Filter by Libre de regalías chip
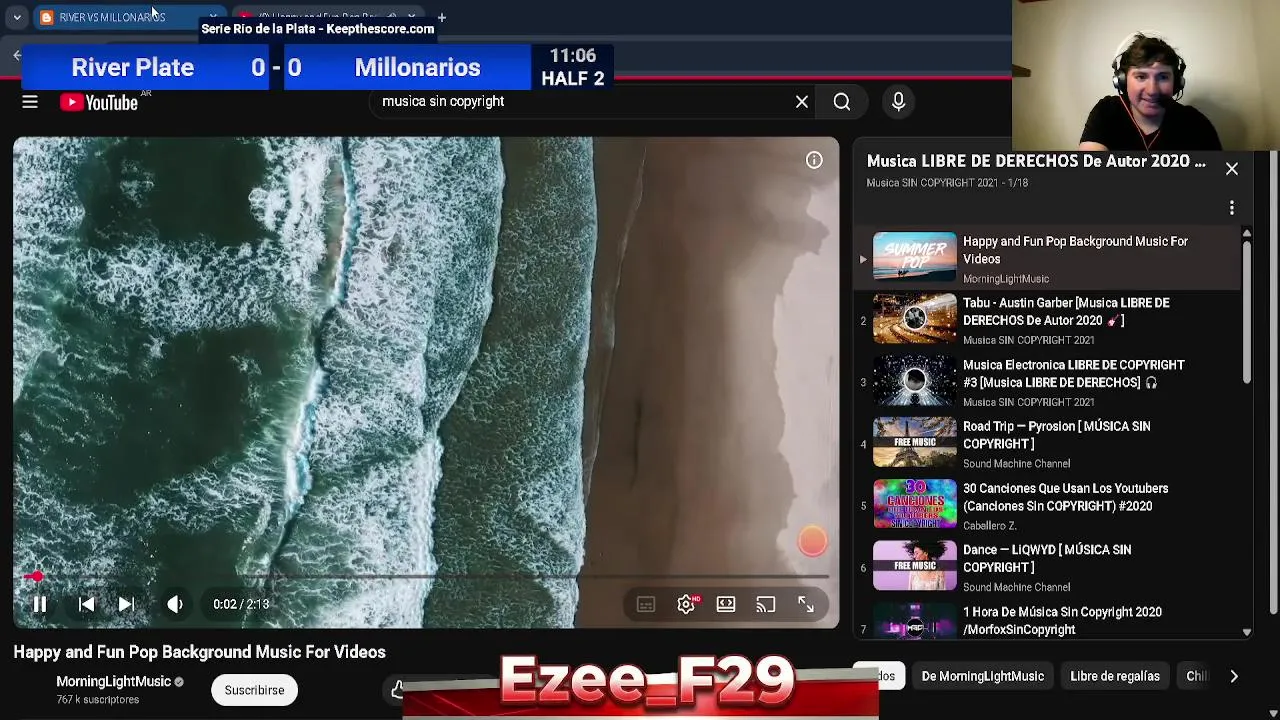The width and height of the screenshot is (1280, 720). point(1115,676)
